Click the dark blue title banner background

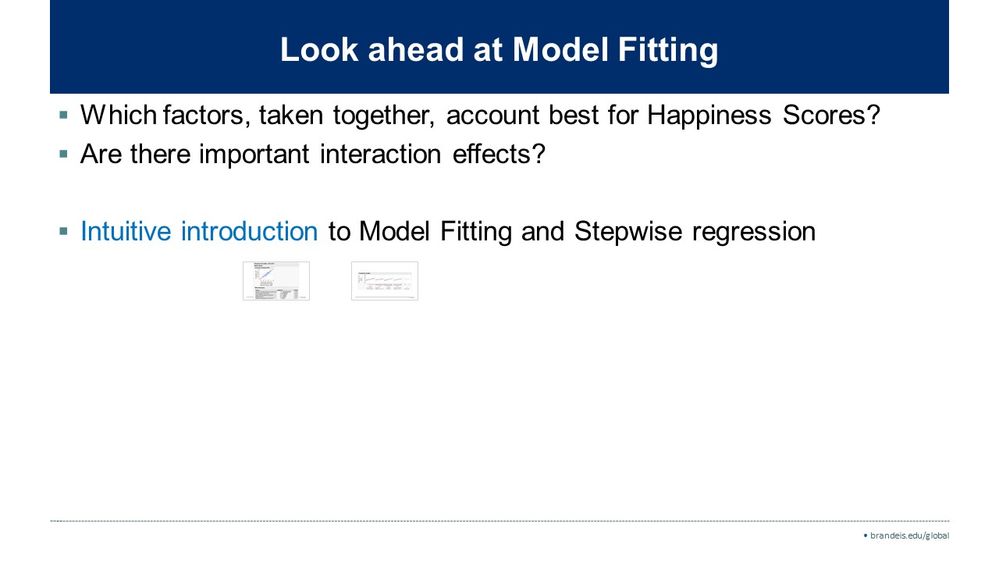(x=150, y=50)
